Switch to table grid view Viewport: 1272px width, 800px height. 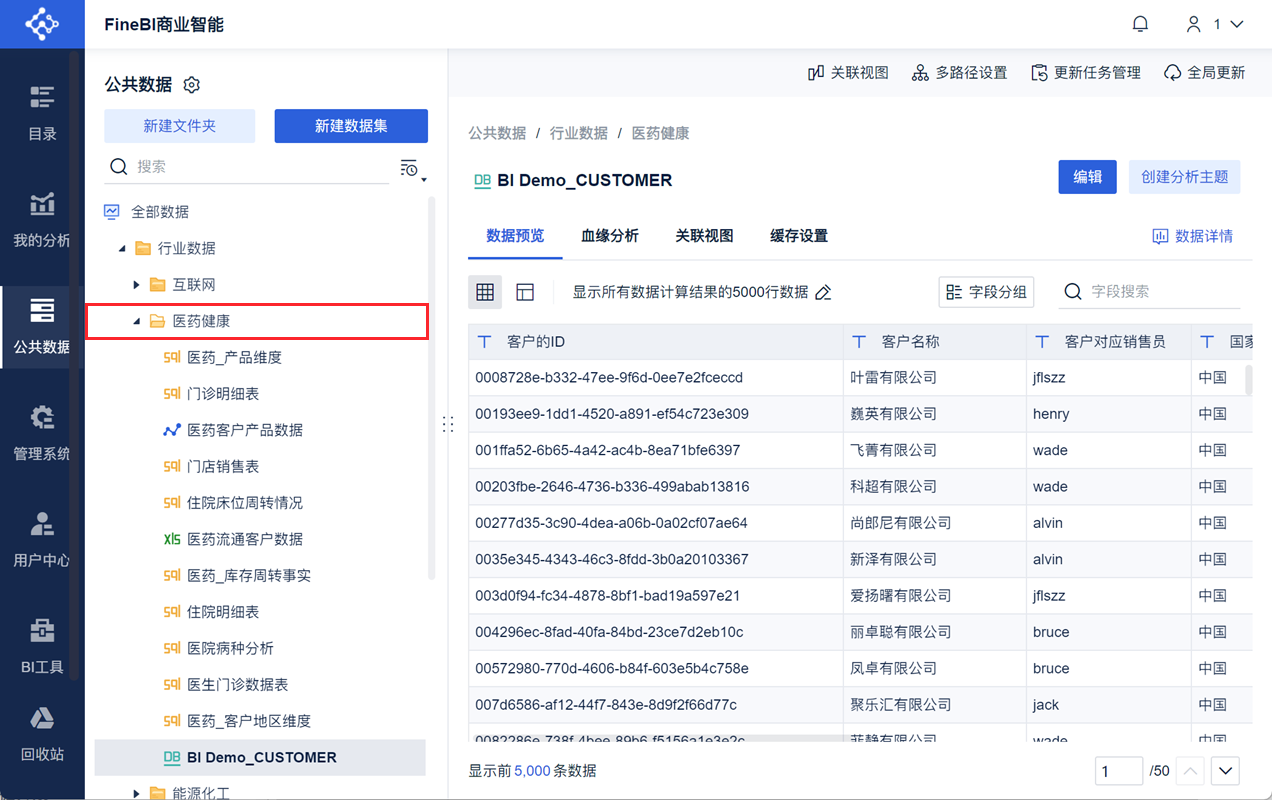click(x=485, y=292)
